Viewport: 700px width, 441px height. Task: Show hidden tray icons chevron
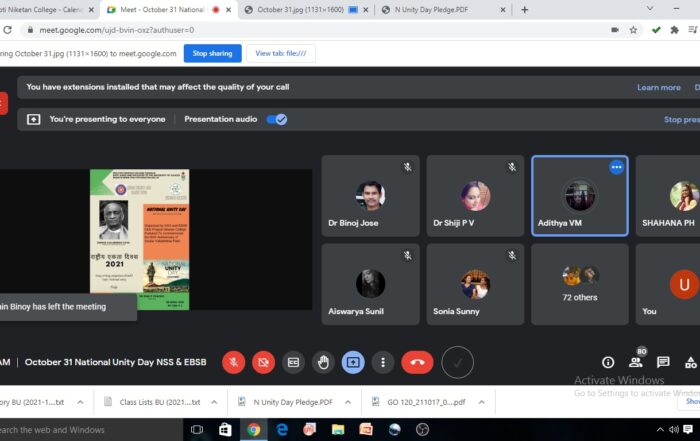tap(660, 430)
